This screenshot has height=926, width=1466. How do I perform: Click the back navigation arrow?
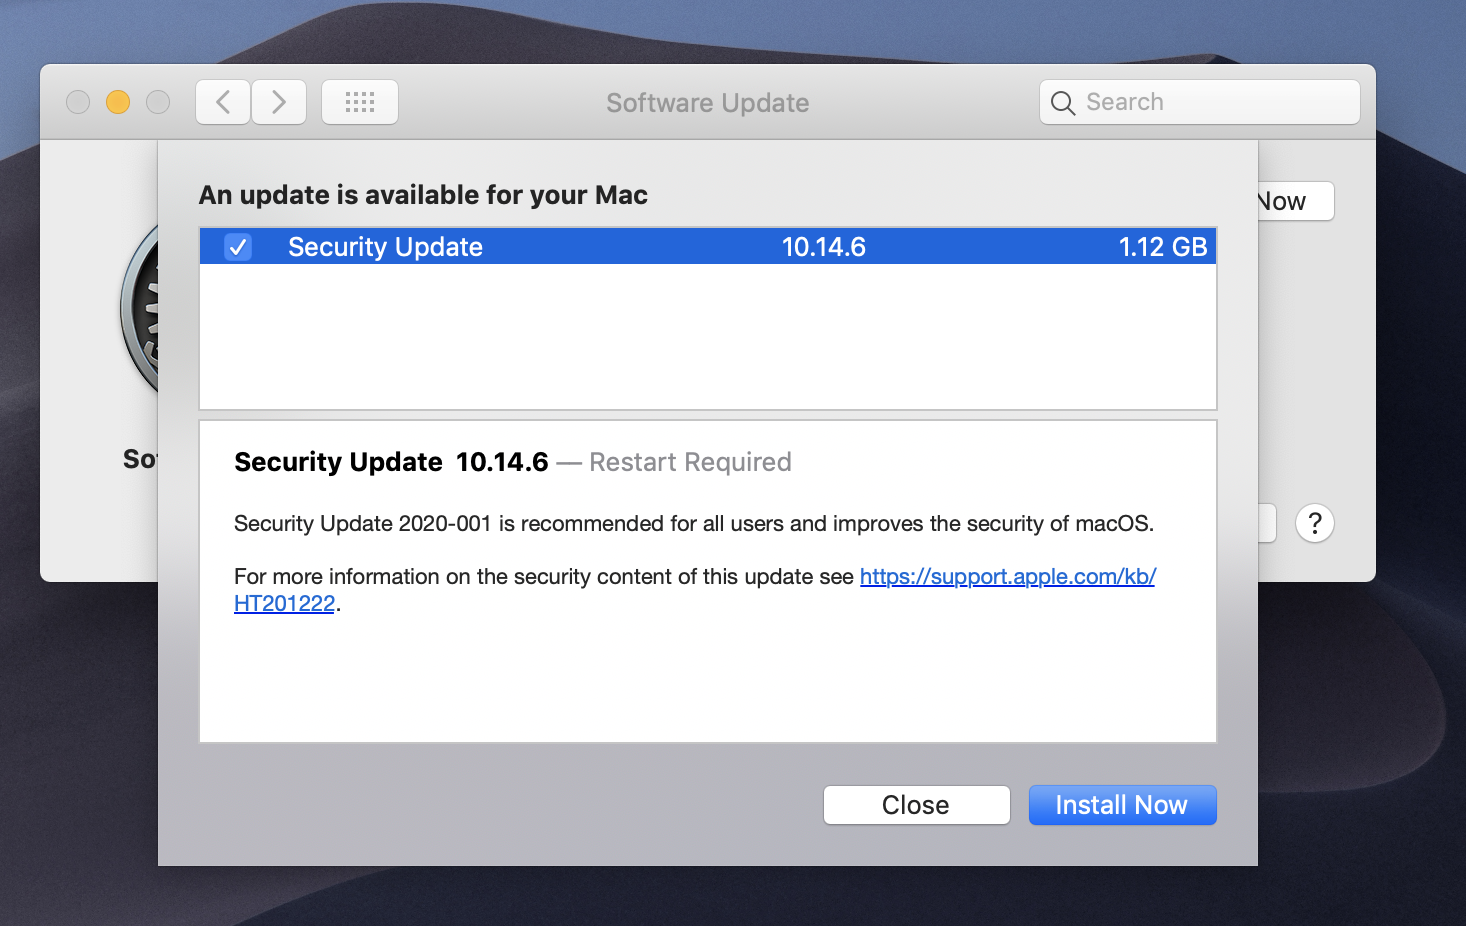pos(223,102)
